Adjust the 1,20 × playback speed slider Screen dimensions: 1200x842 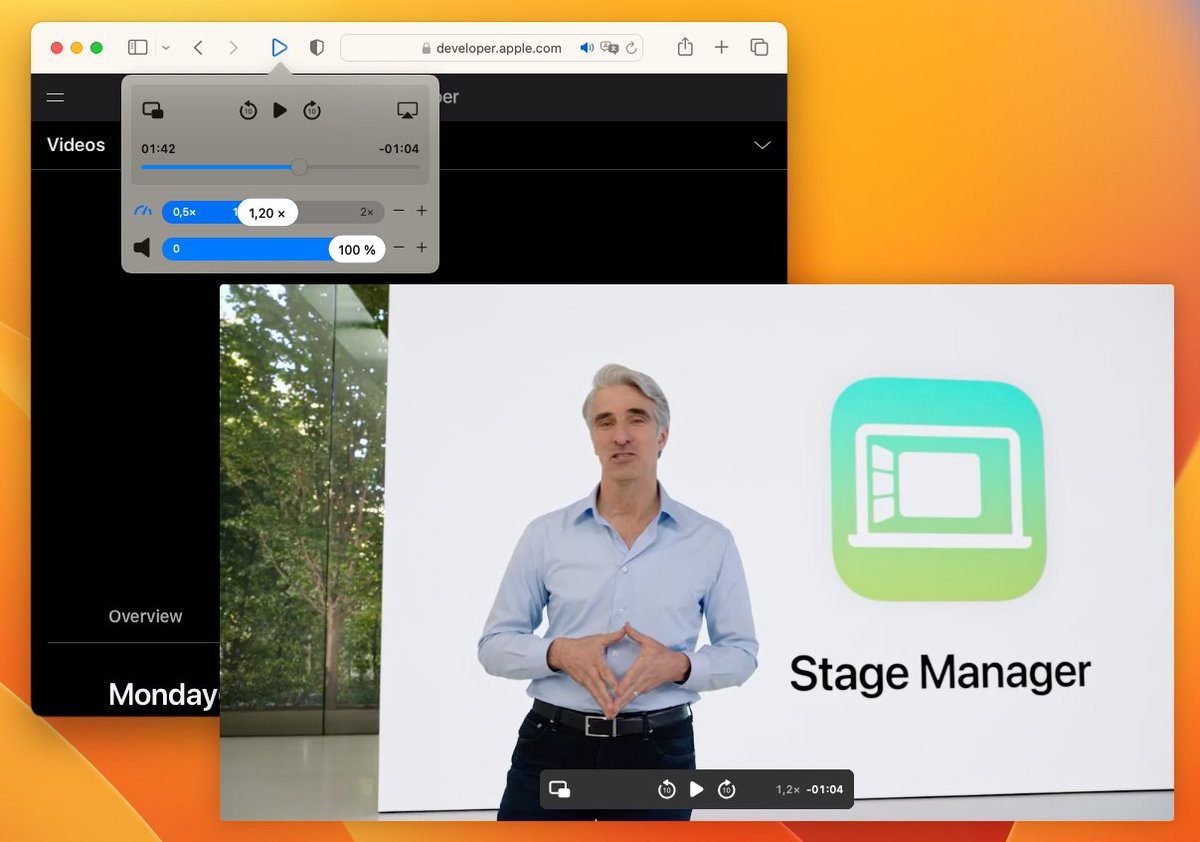coord(273,212)
